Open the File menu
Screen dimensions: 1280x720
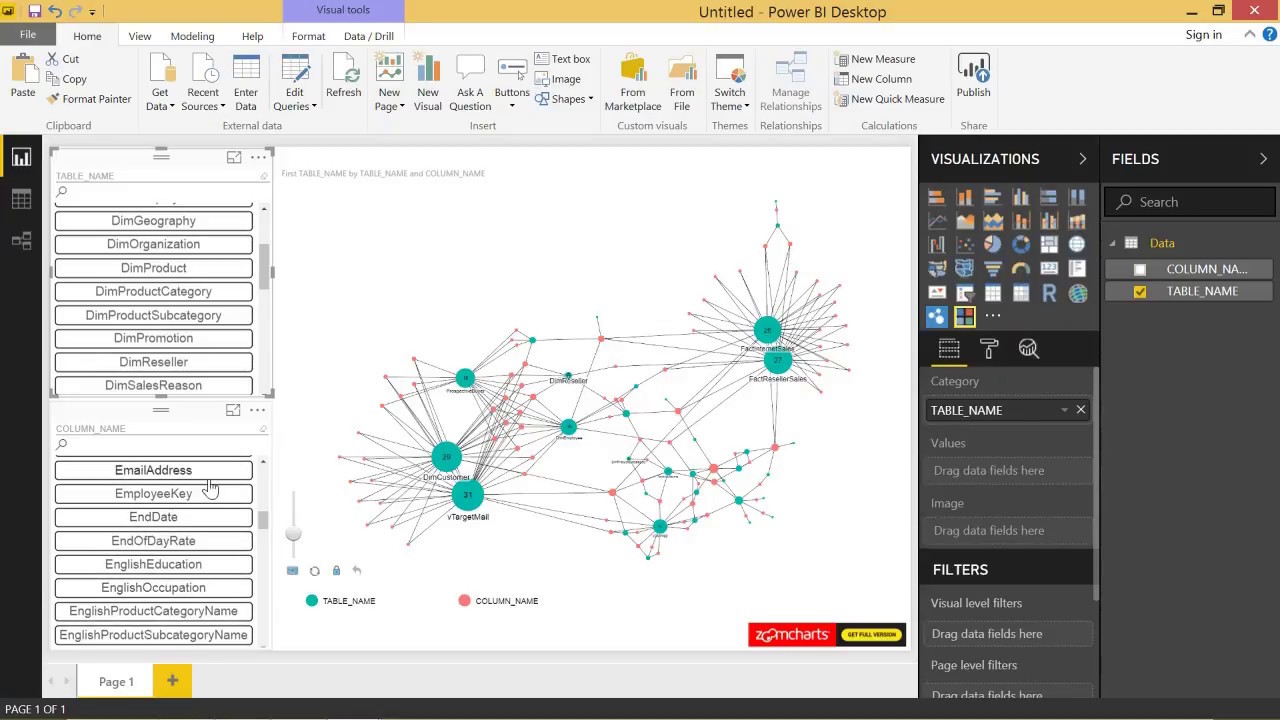click(x=28, y=35)
